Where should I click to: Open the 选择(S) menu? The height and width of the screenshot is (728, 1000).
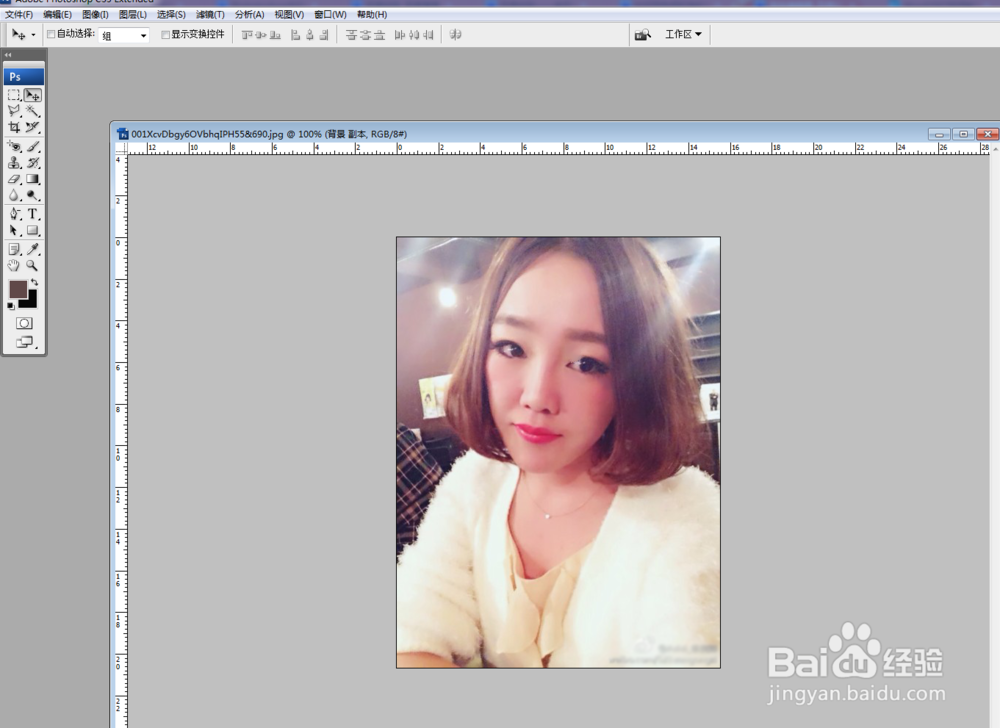pos(171,14)
